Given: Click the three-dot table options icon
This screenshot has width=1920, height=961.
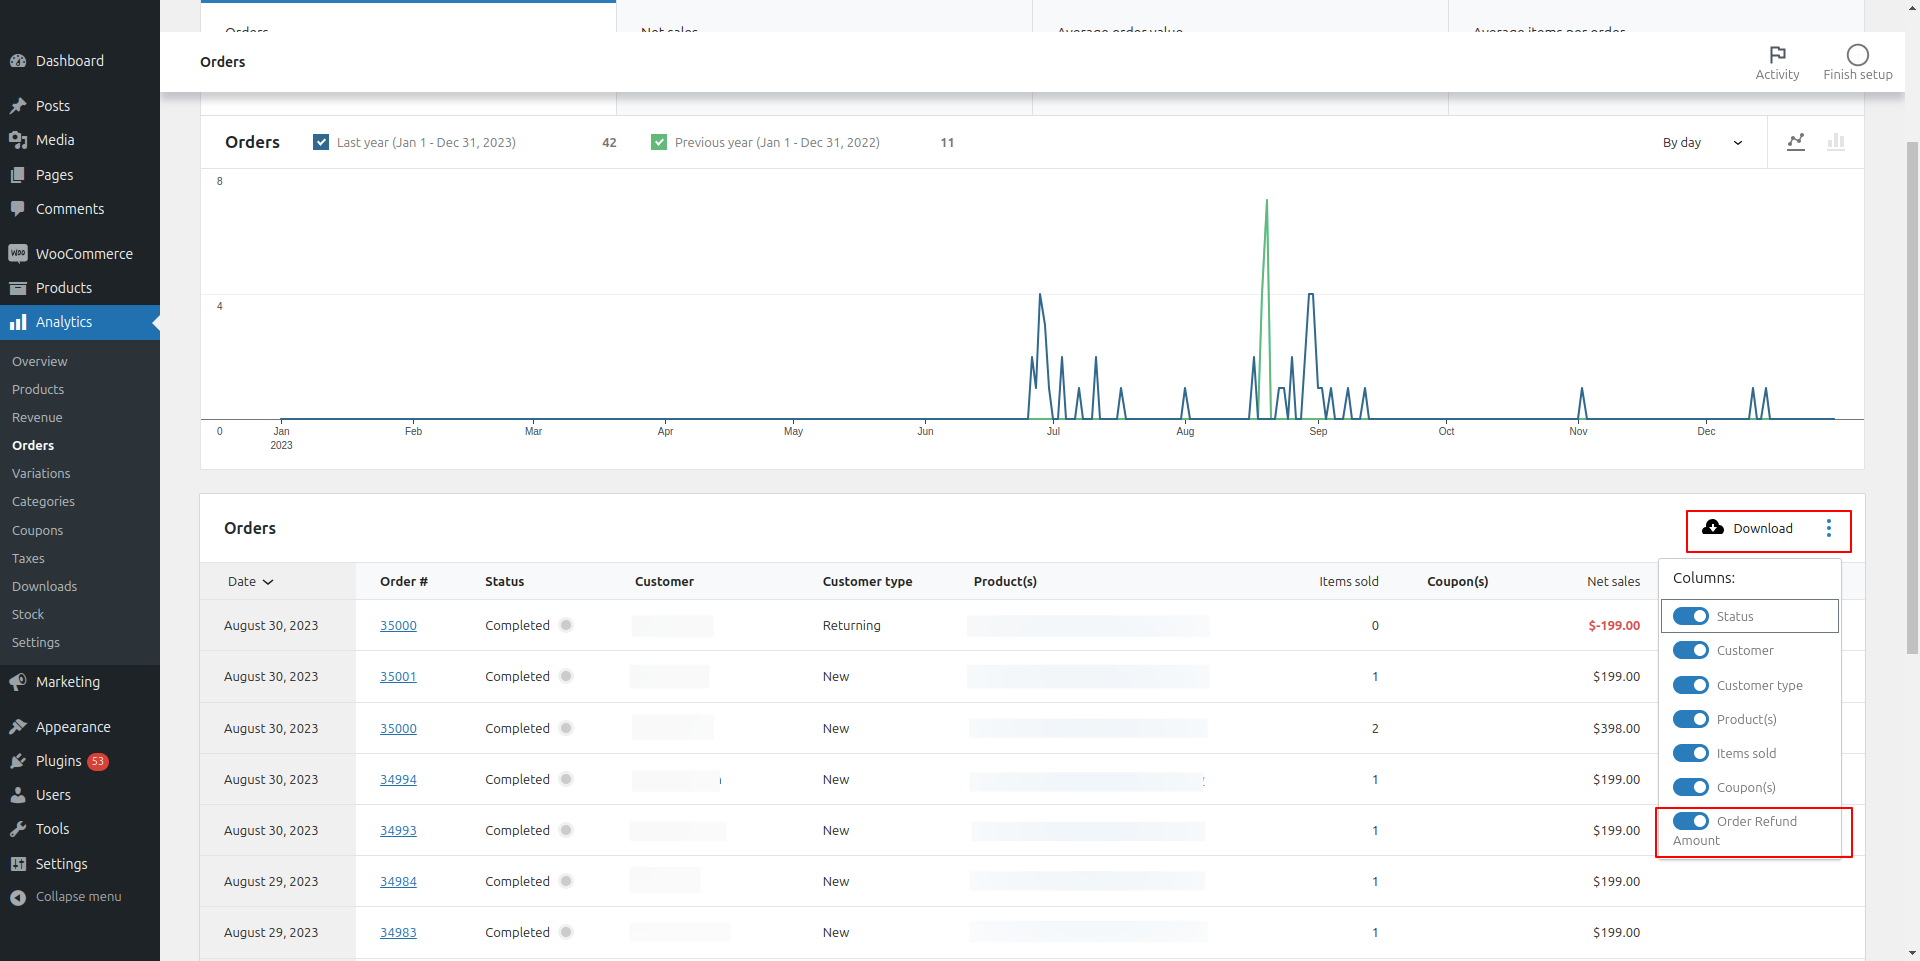Looking at the screenshot, I should click(1829, 529).
